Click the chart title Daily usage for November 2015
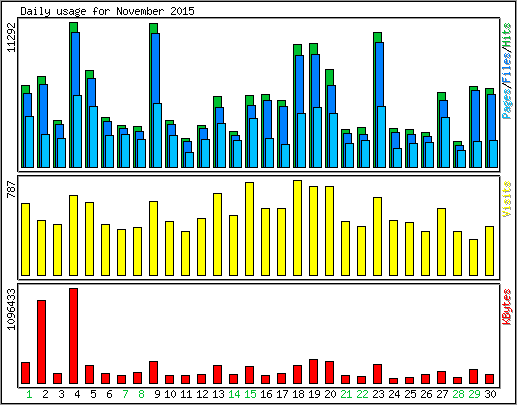517x405 pixels. tap(107, 11)
